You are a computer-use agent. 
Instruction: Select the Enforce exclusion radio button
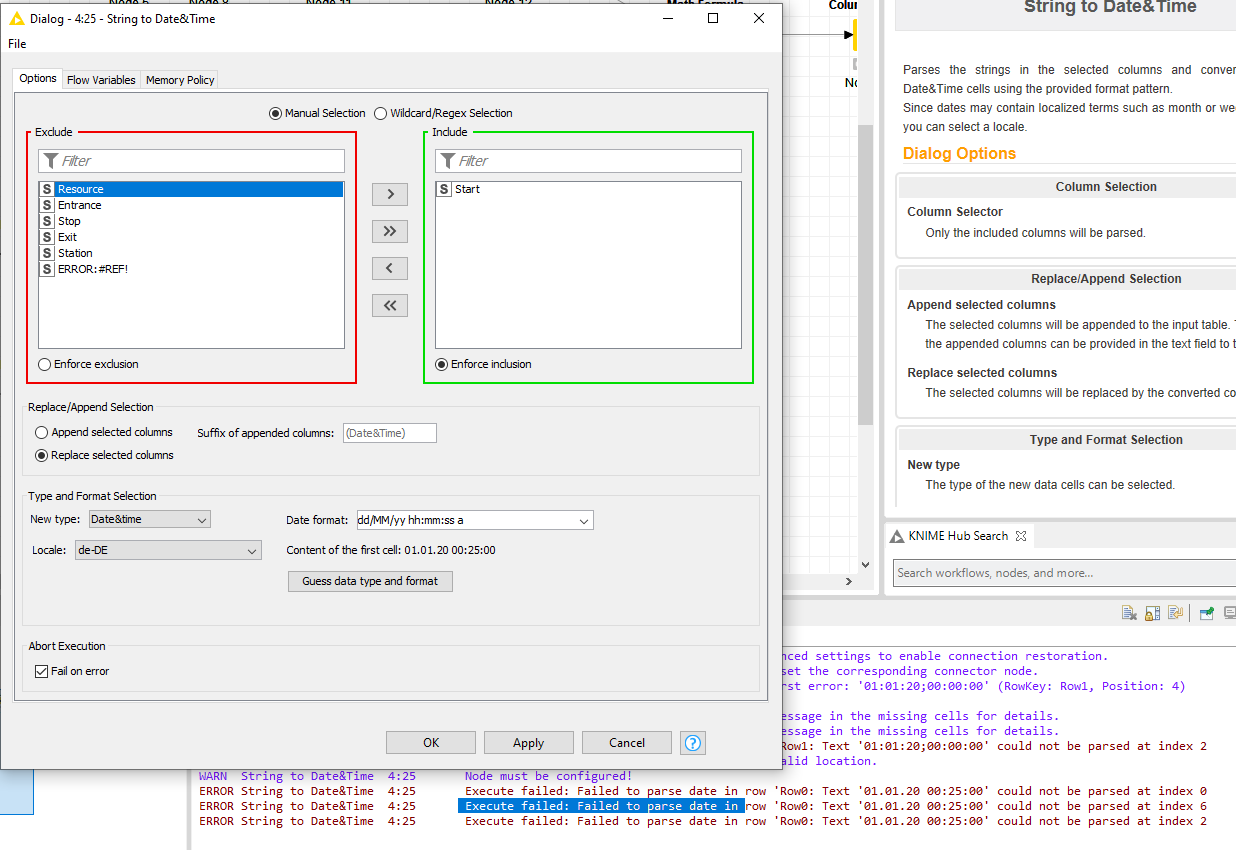tap(45, 364)
